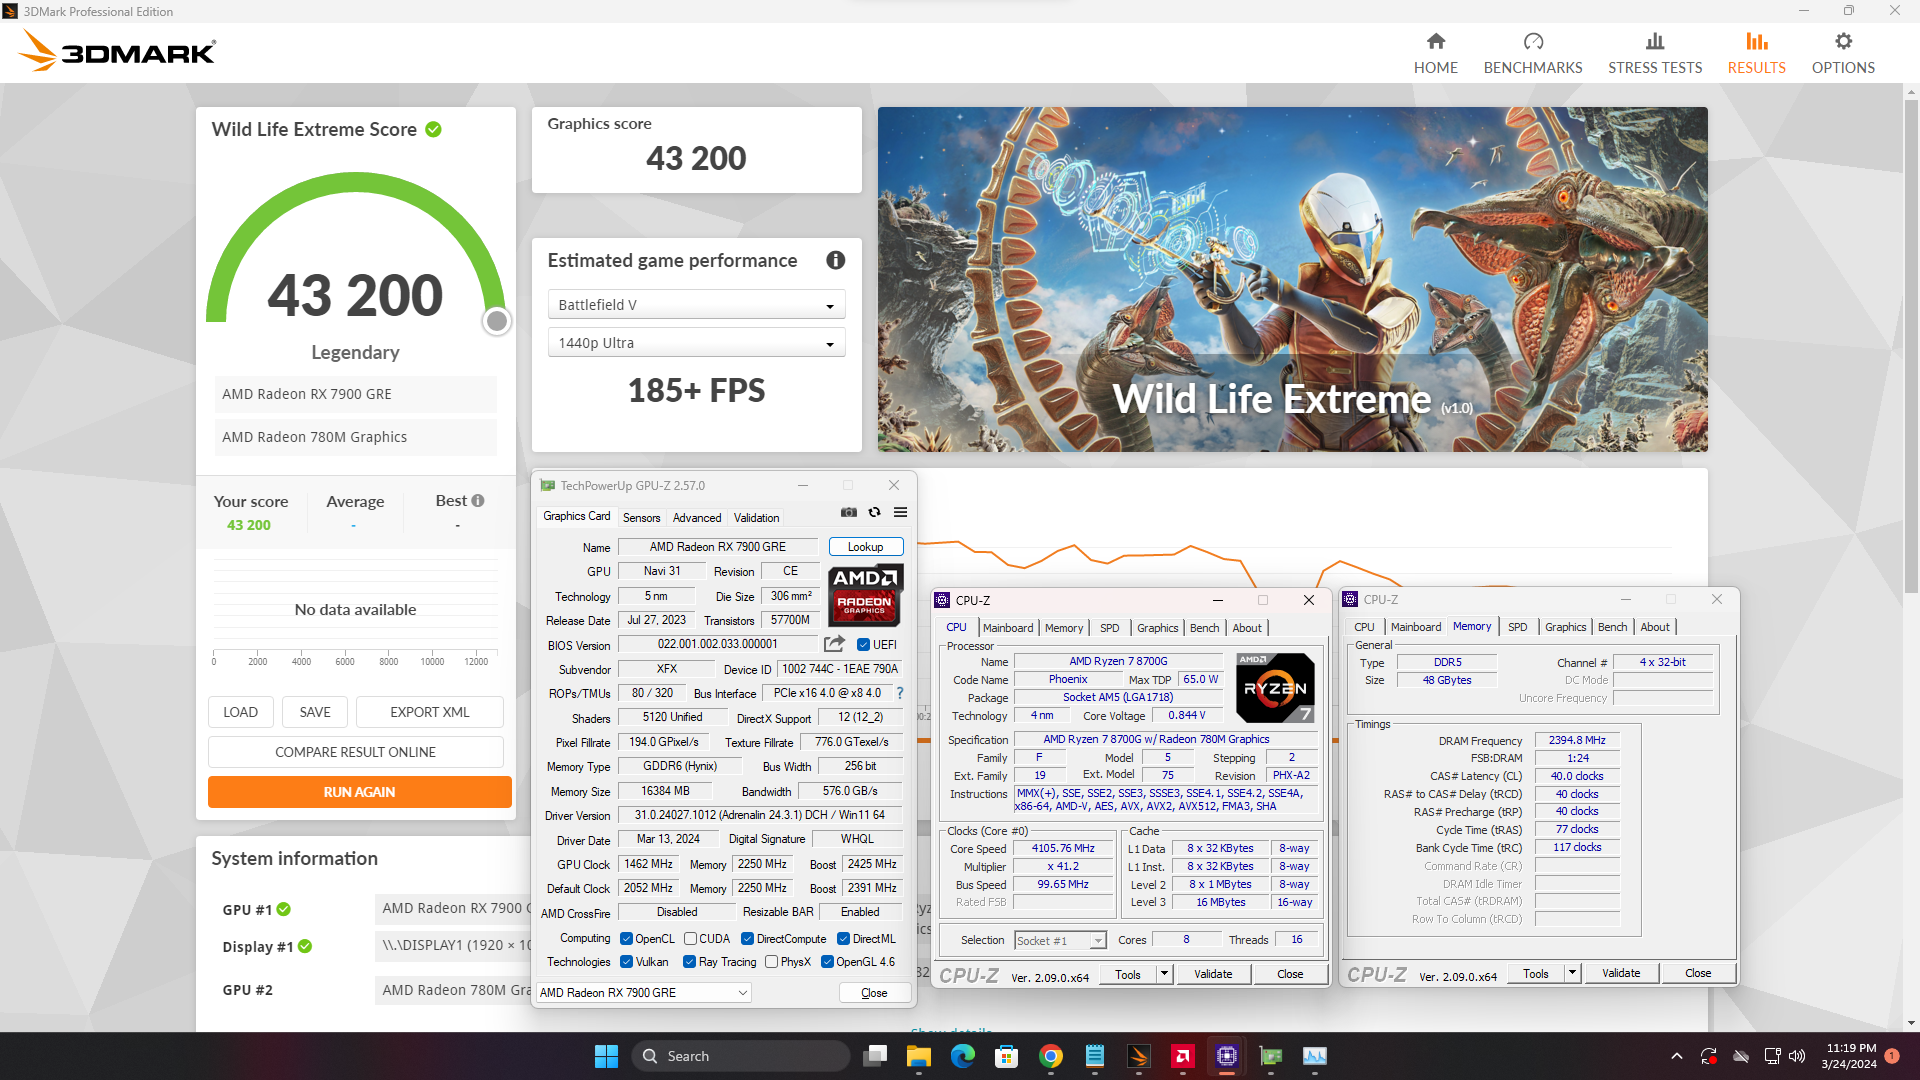Click the Bus Interface question mark
Image resolution: width=1920 pixels, height=1080 pixels.
[900, 693]
